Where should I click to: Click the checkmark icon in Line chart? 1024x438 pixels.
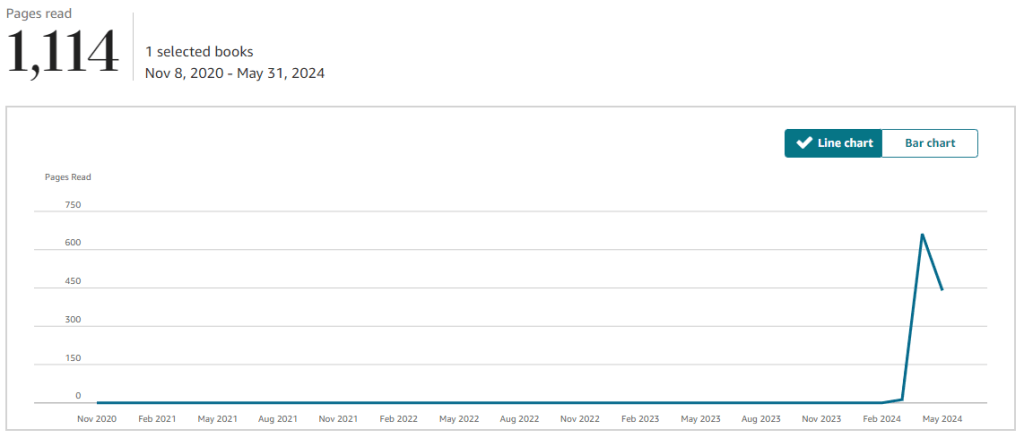point(803,143)
